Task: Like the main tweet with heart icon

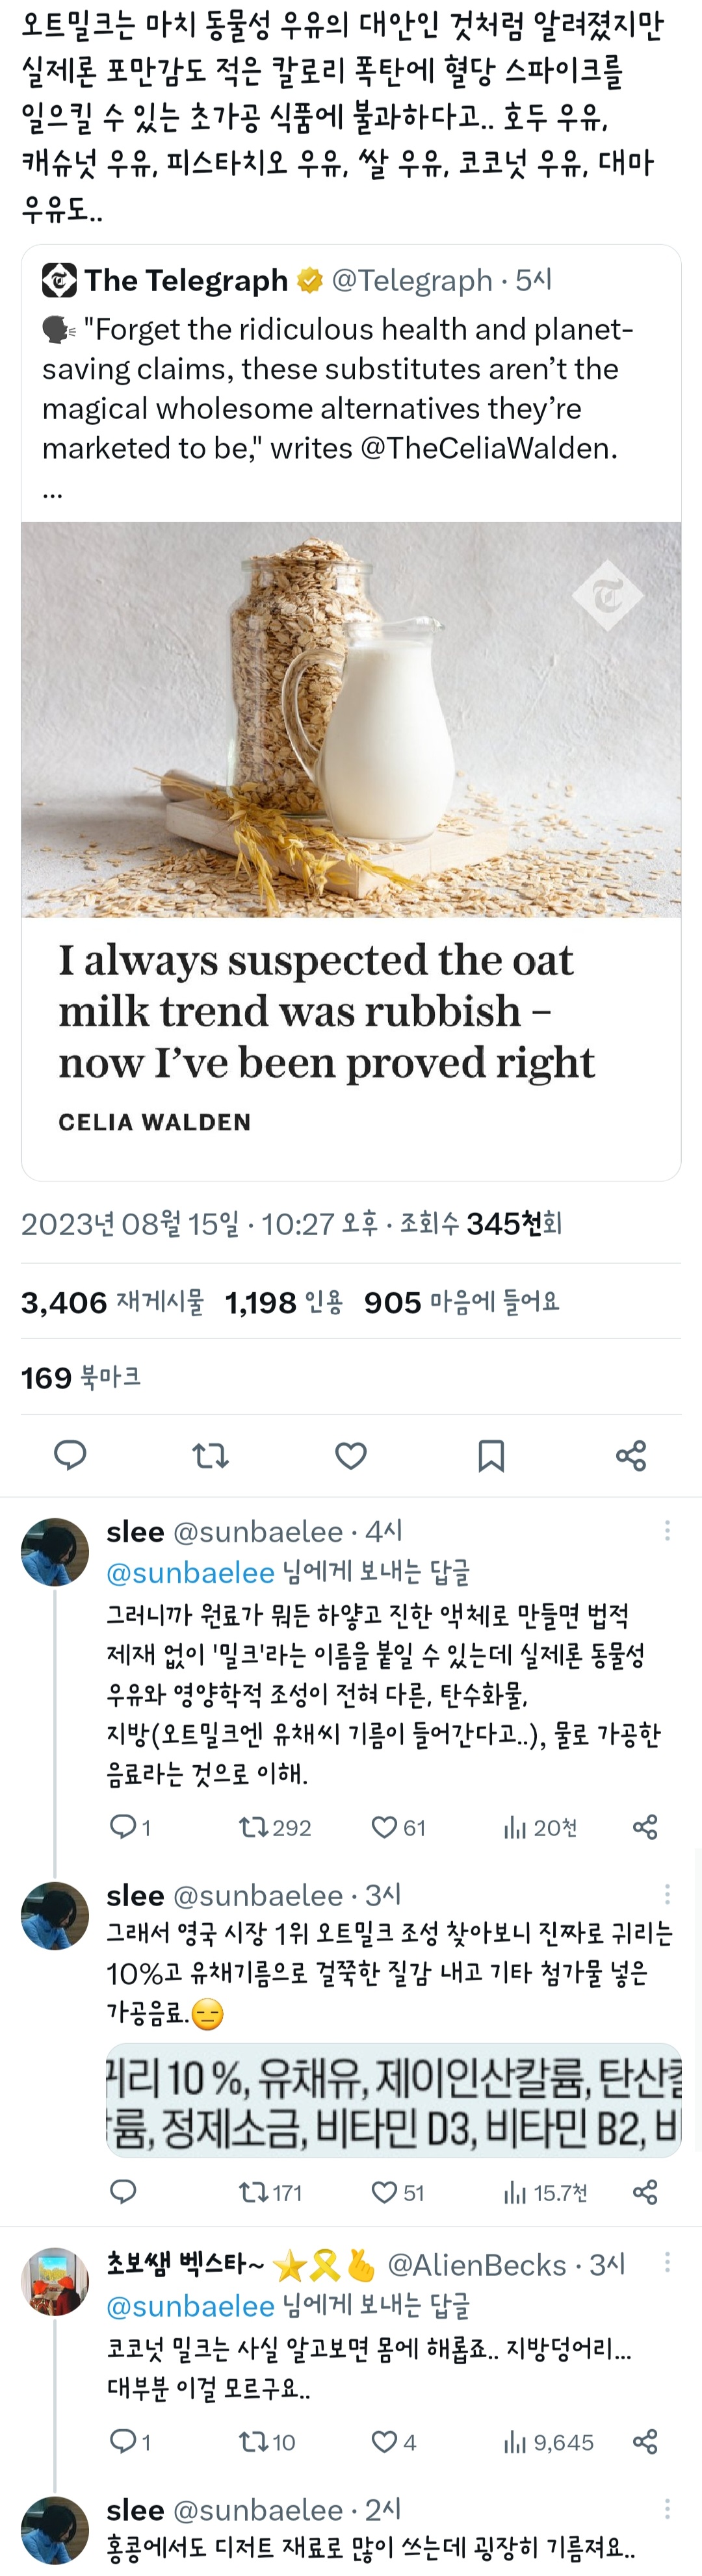Action: coord(350,1455)
